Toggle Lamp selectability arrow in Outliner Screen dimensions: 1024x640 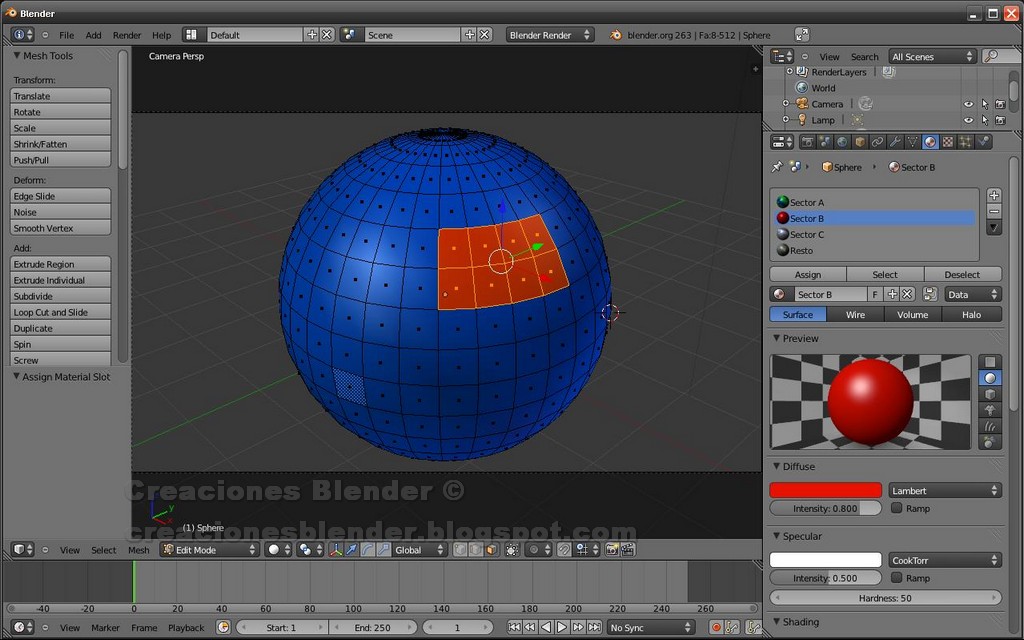point(986,119)
